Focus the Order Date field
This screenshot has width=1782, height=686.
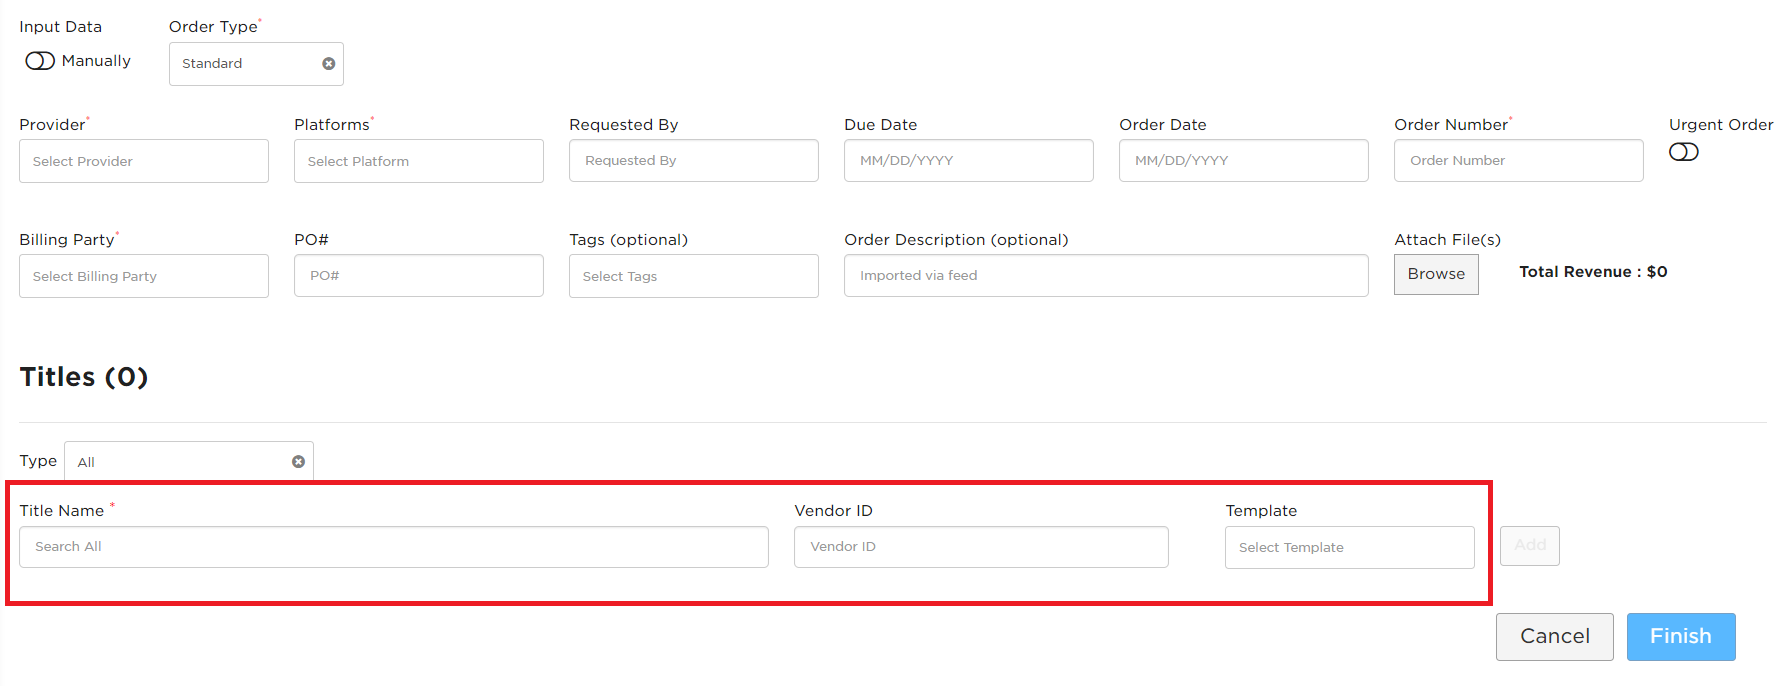coord(1244,160)
